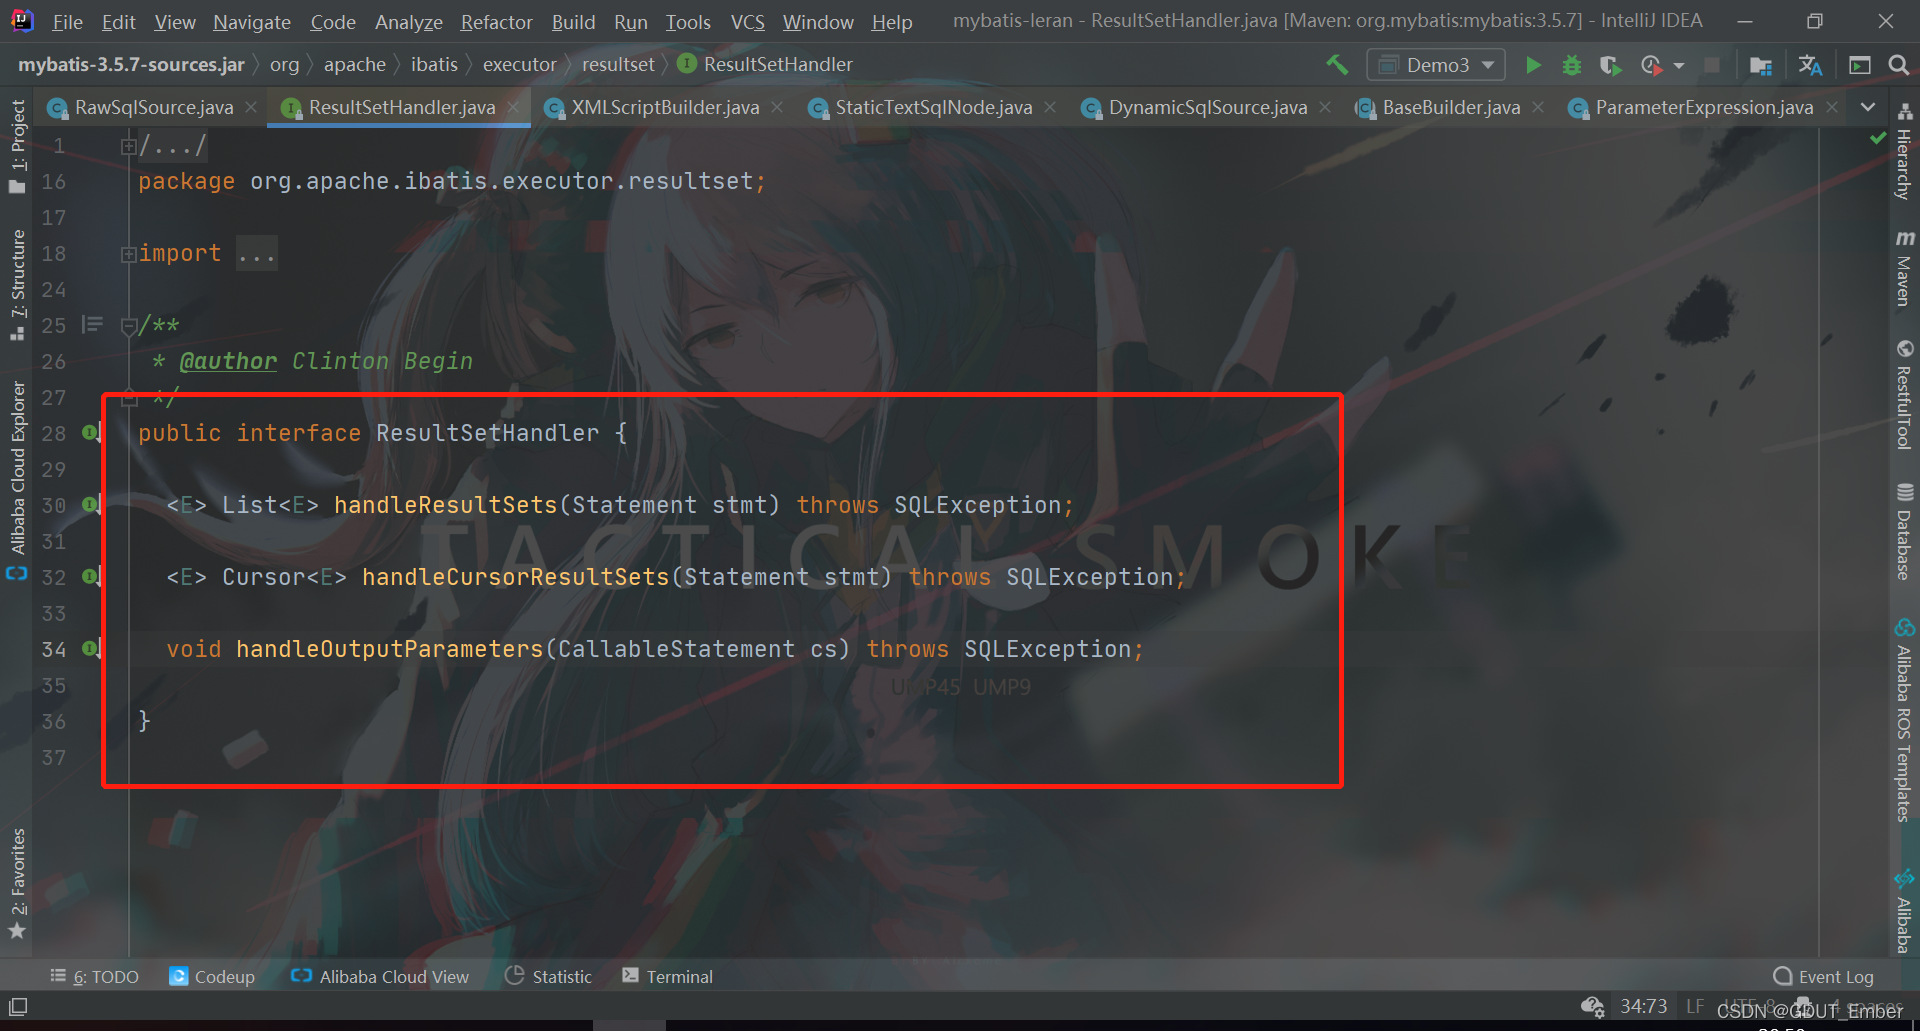Open the Analyze menu
1920x1031 pixels.
point(409,22)
